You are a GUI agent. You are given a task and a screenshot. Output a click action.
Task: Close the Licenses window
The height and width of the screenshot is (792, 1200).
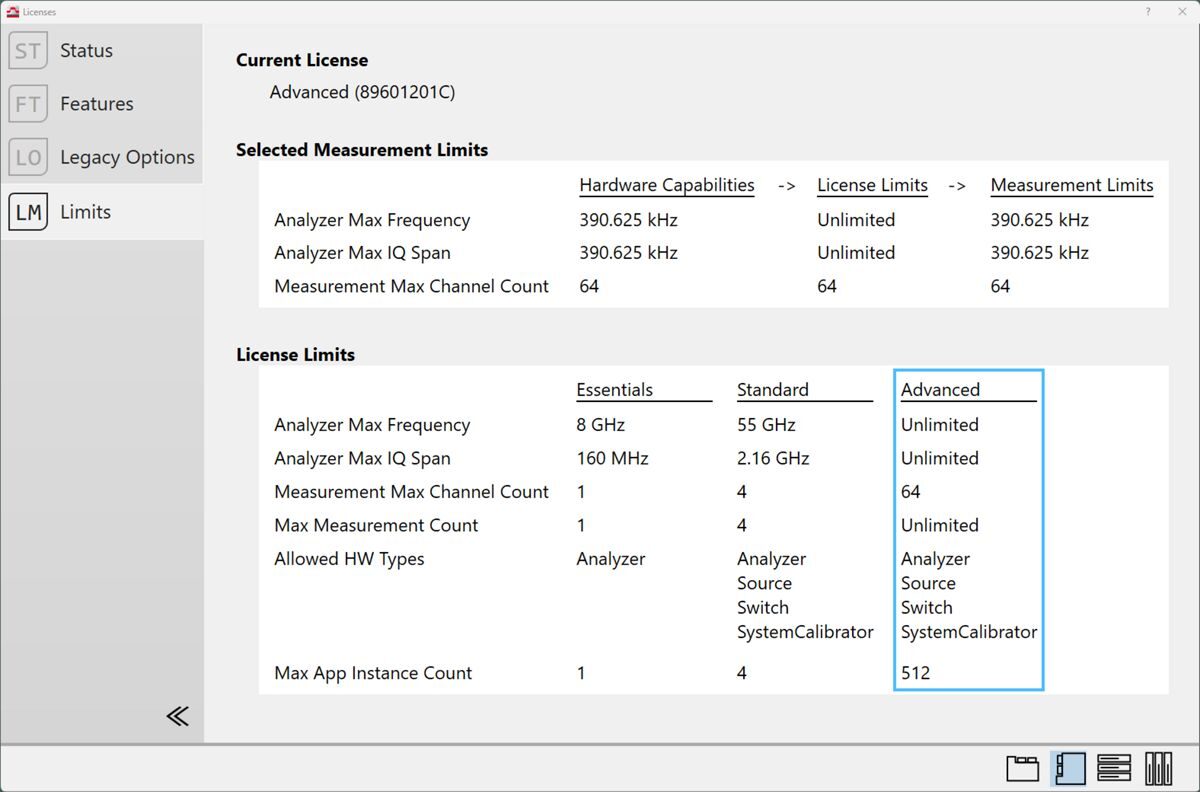pos(1180,11)
